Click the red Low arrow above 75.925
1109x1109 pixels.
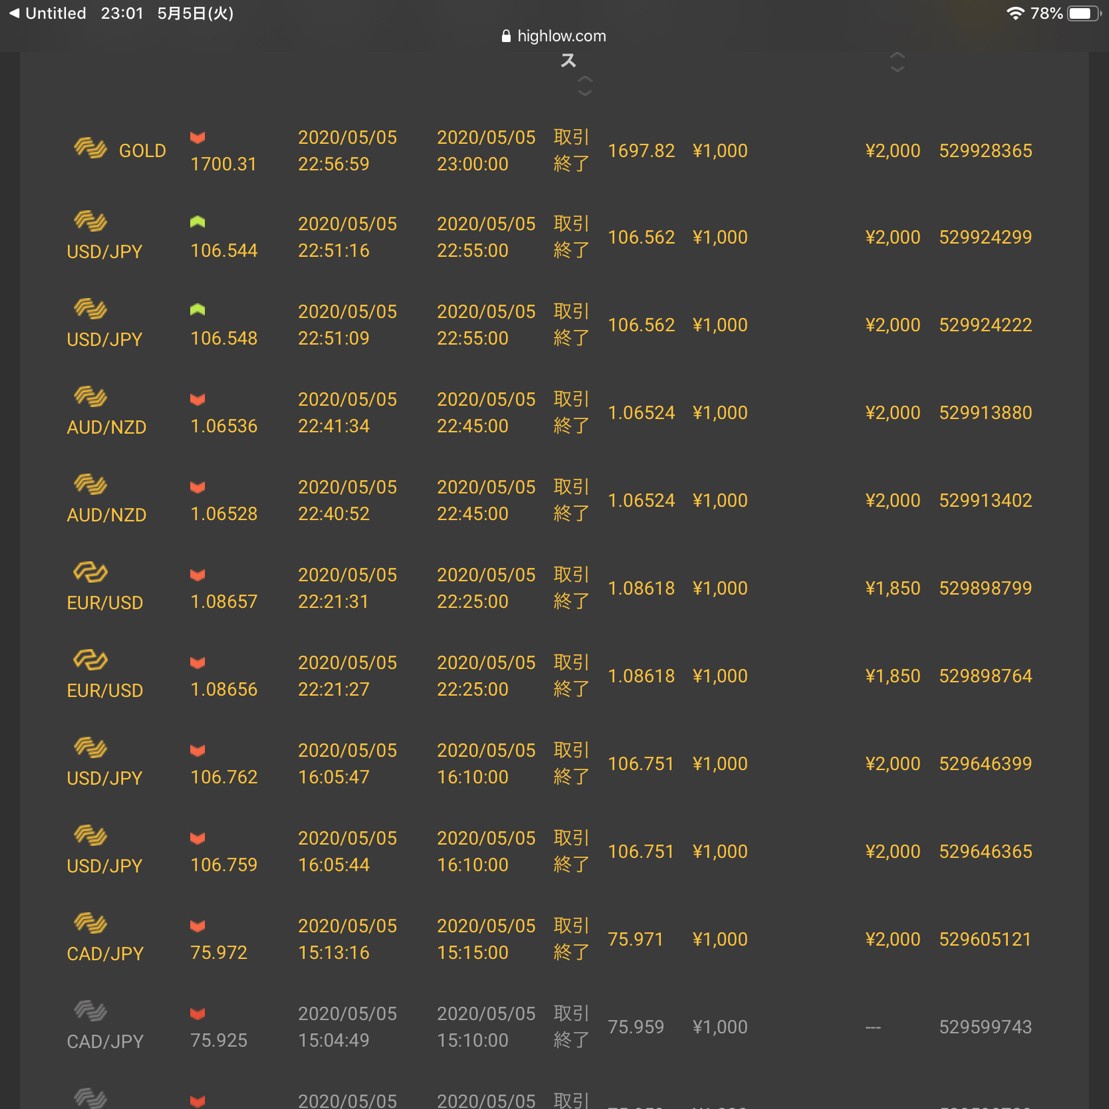[197, 1014]
